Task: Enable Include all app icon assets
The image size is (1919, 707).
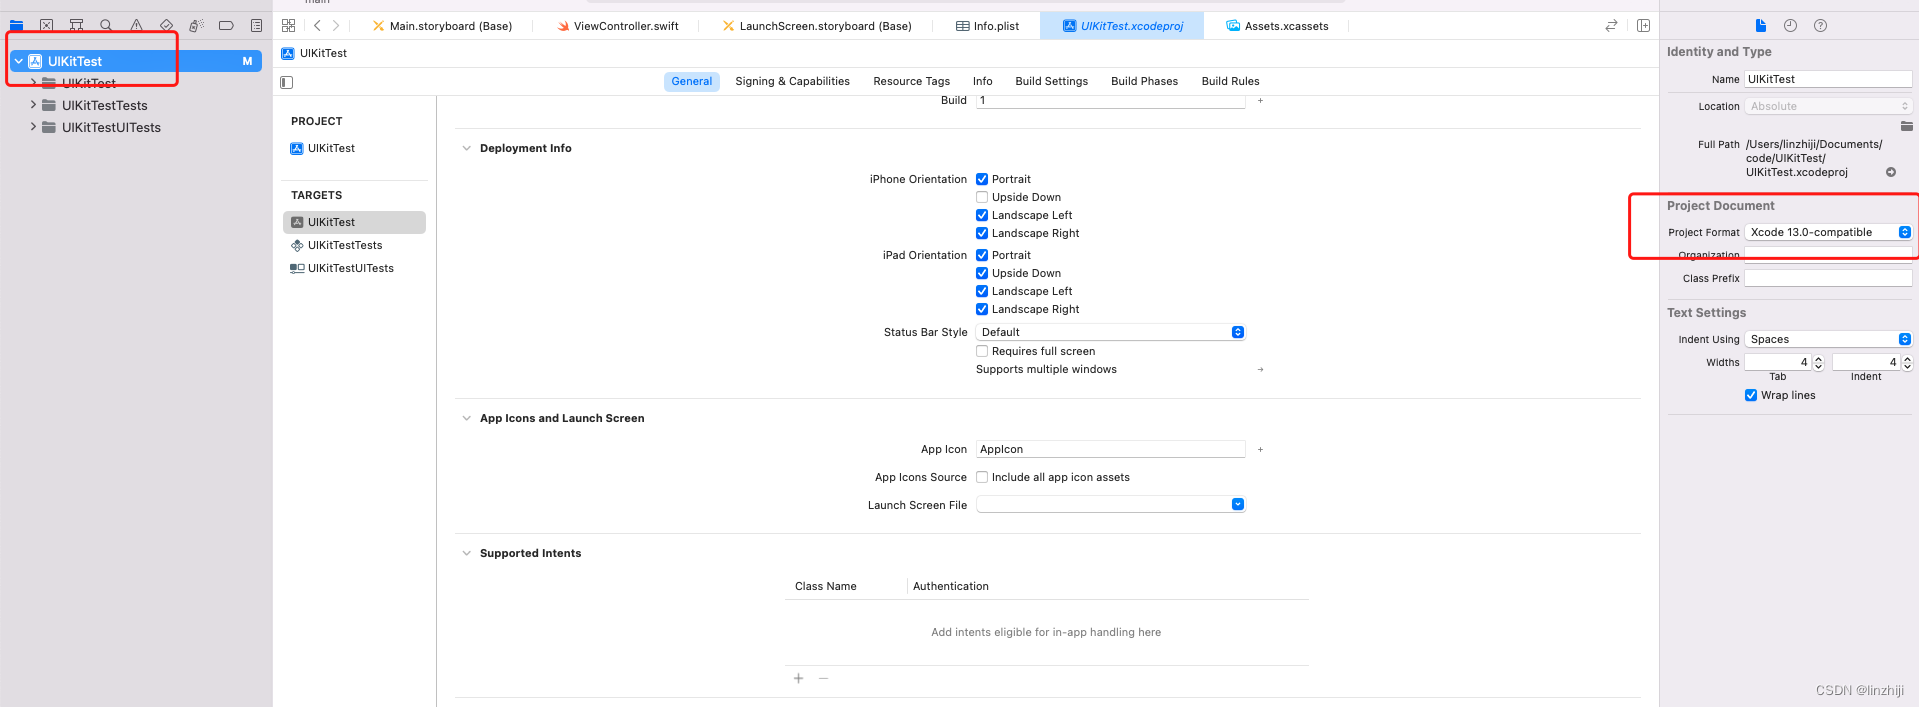Action: pyautogui.click(x=982, y=477)
